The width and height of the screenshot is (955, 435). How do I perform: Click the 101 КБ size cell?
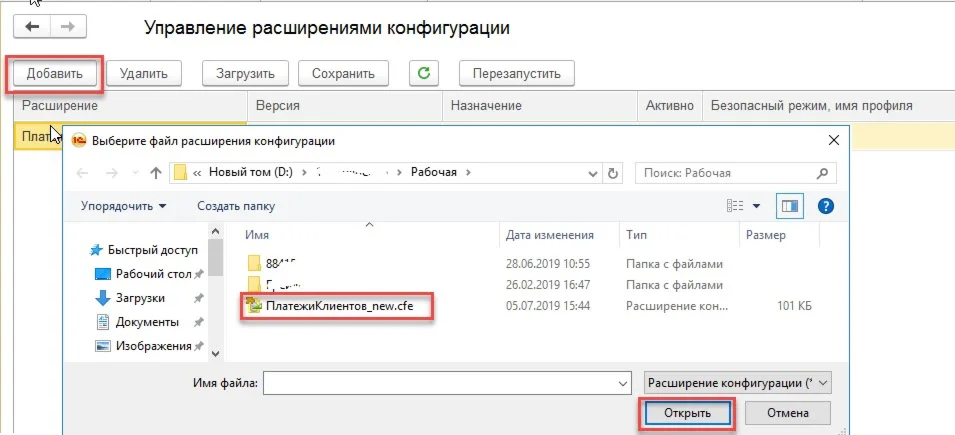[794, 306]
